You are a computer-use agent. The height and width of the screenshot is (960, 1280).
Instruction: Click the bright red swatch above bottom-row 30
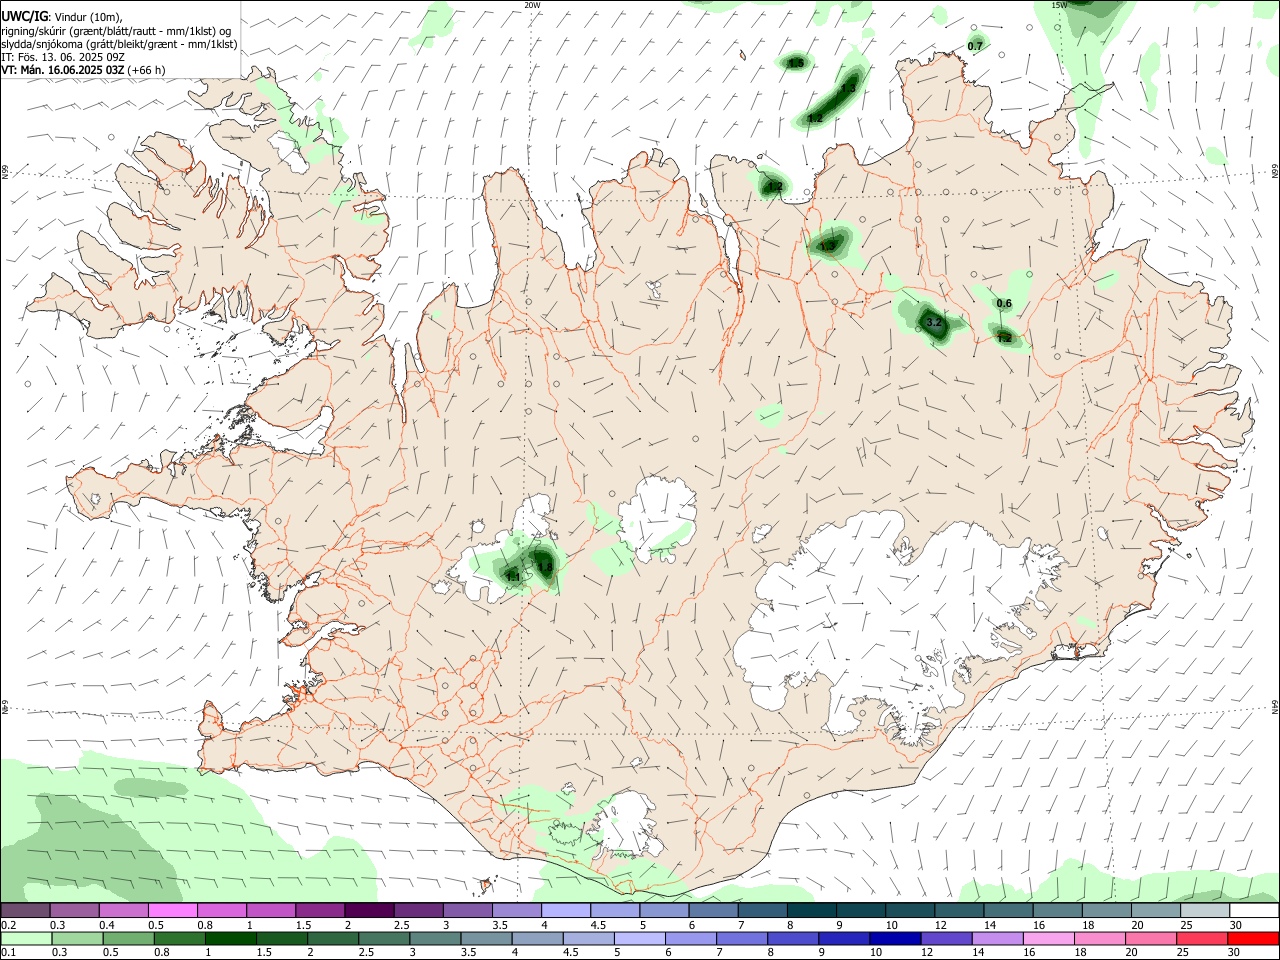[x=1253, y=938]
